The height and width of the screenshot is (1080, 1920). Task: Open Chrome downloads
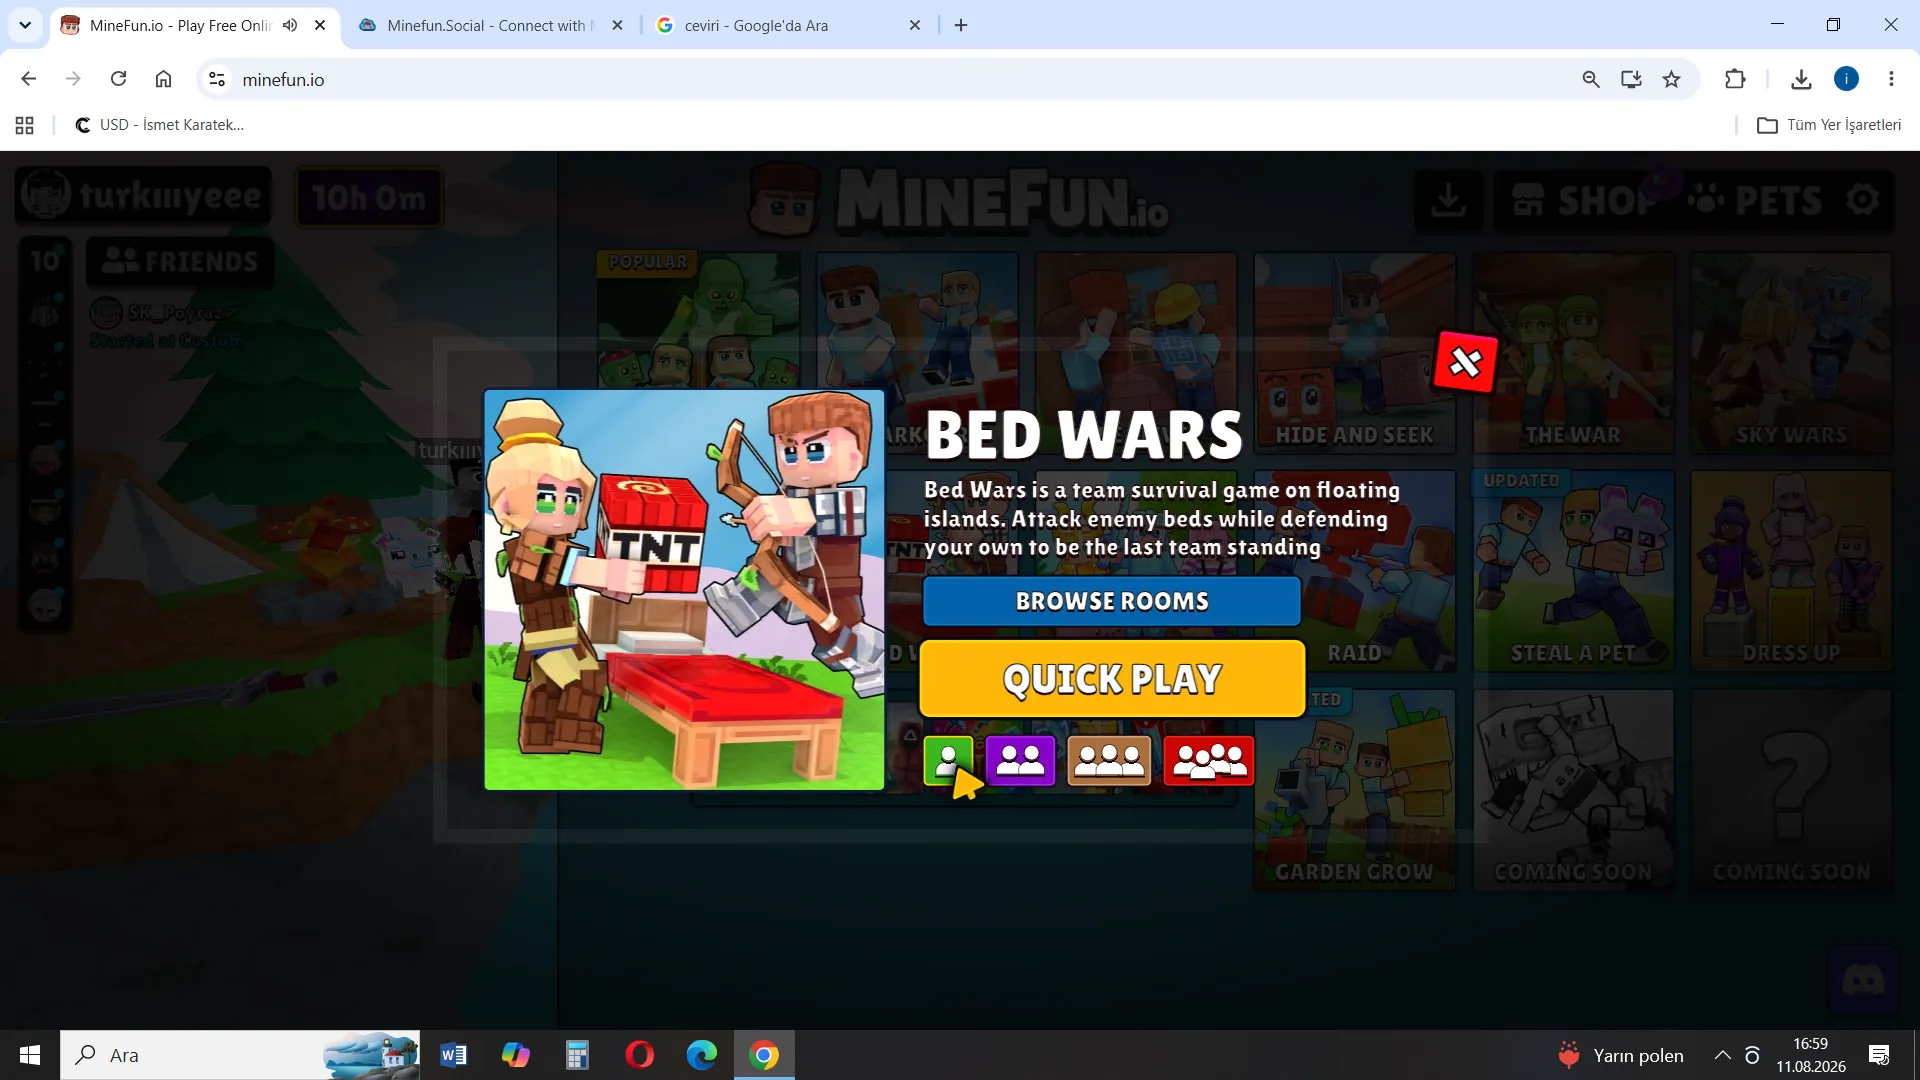1801,79
